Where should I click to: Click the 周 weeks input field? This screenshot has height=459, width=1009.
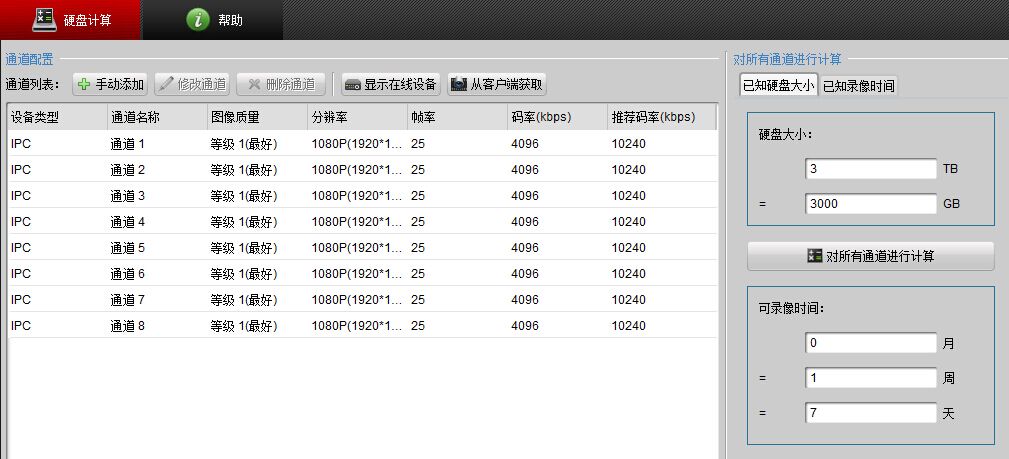[870, 378]
